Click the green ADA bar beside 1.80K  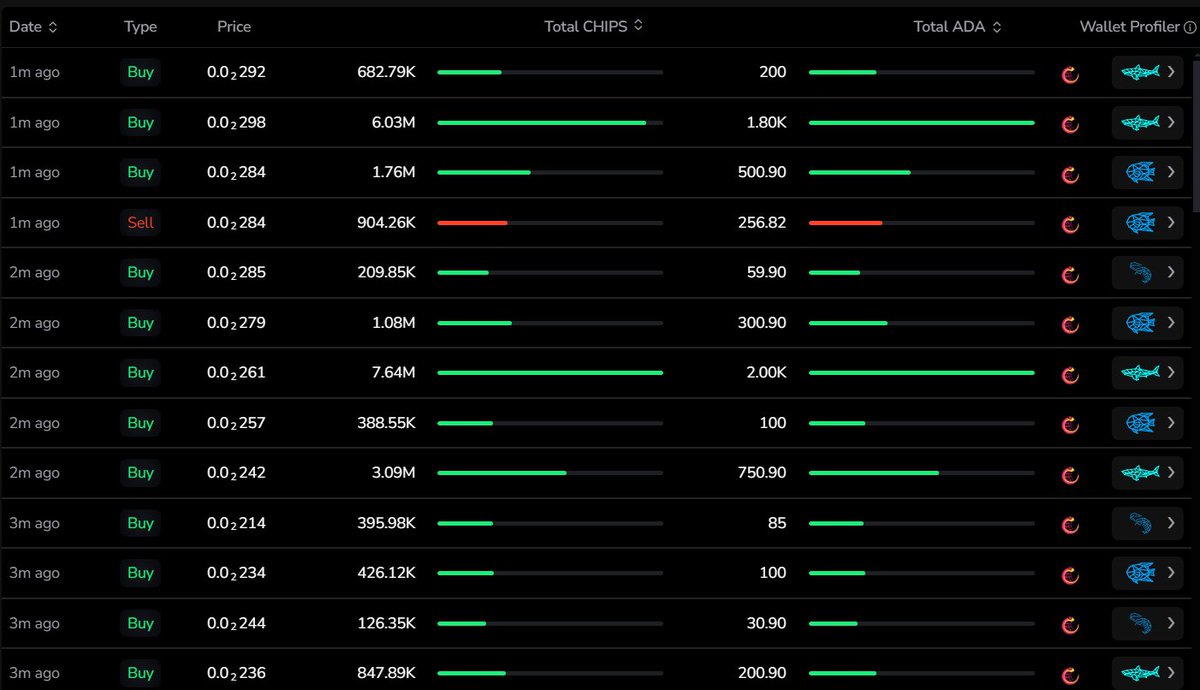[x=921, y=122]
